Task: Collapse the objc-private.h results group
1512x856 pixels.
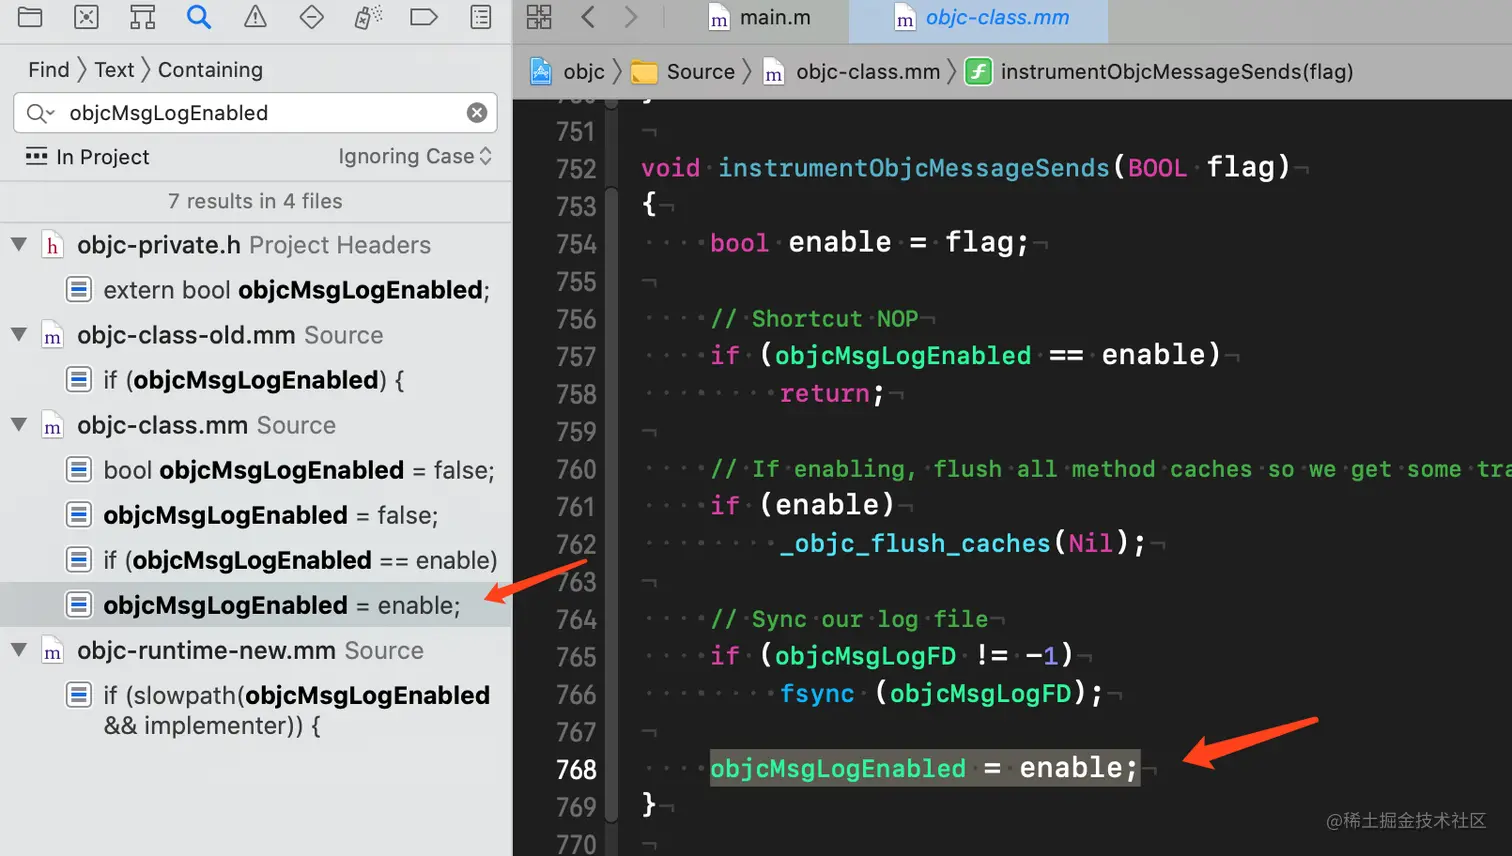Action: pos(18,244)
